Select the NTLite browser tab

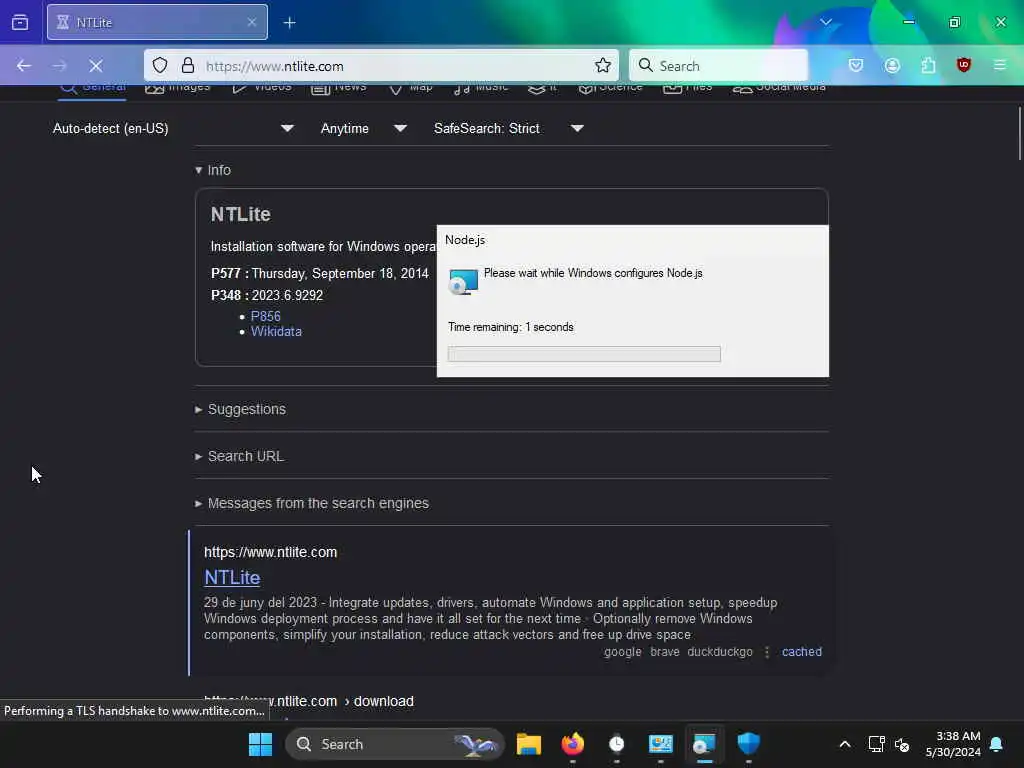click(157, 22)
